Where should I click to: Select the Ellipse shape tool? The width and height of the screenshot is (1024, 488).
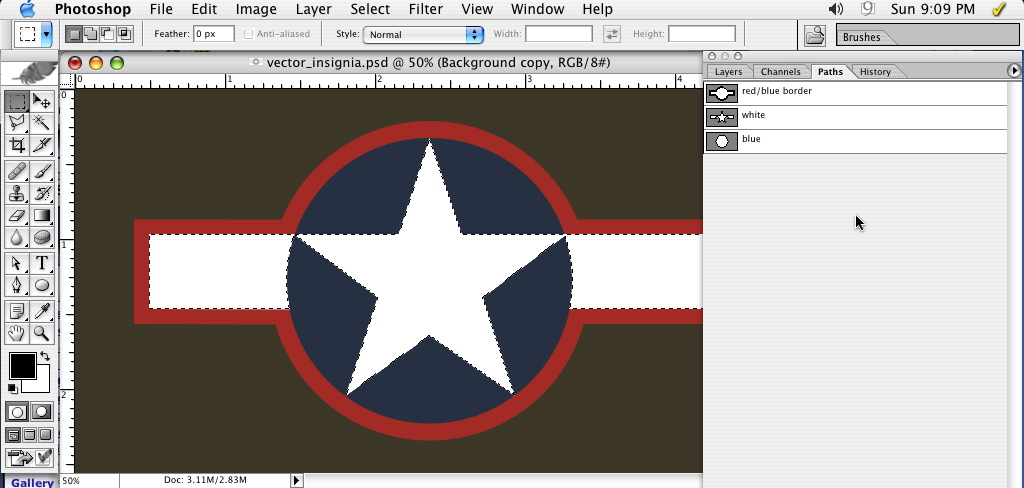42,285
